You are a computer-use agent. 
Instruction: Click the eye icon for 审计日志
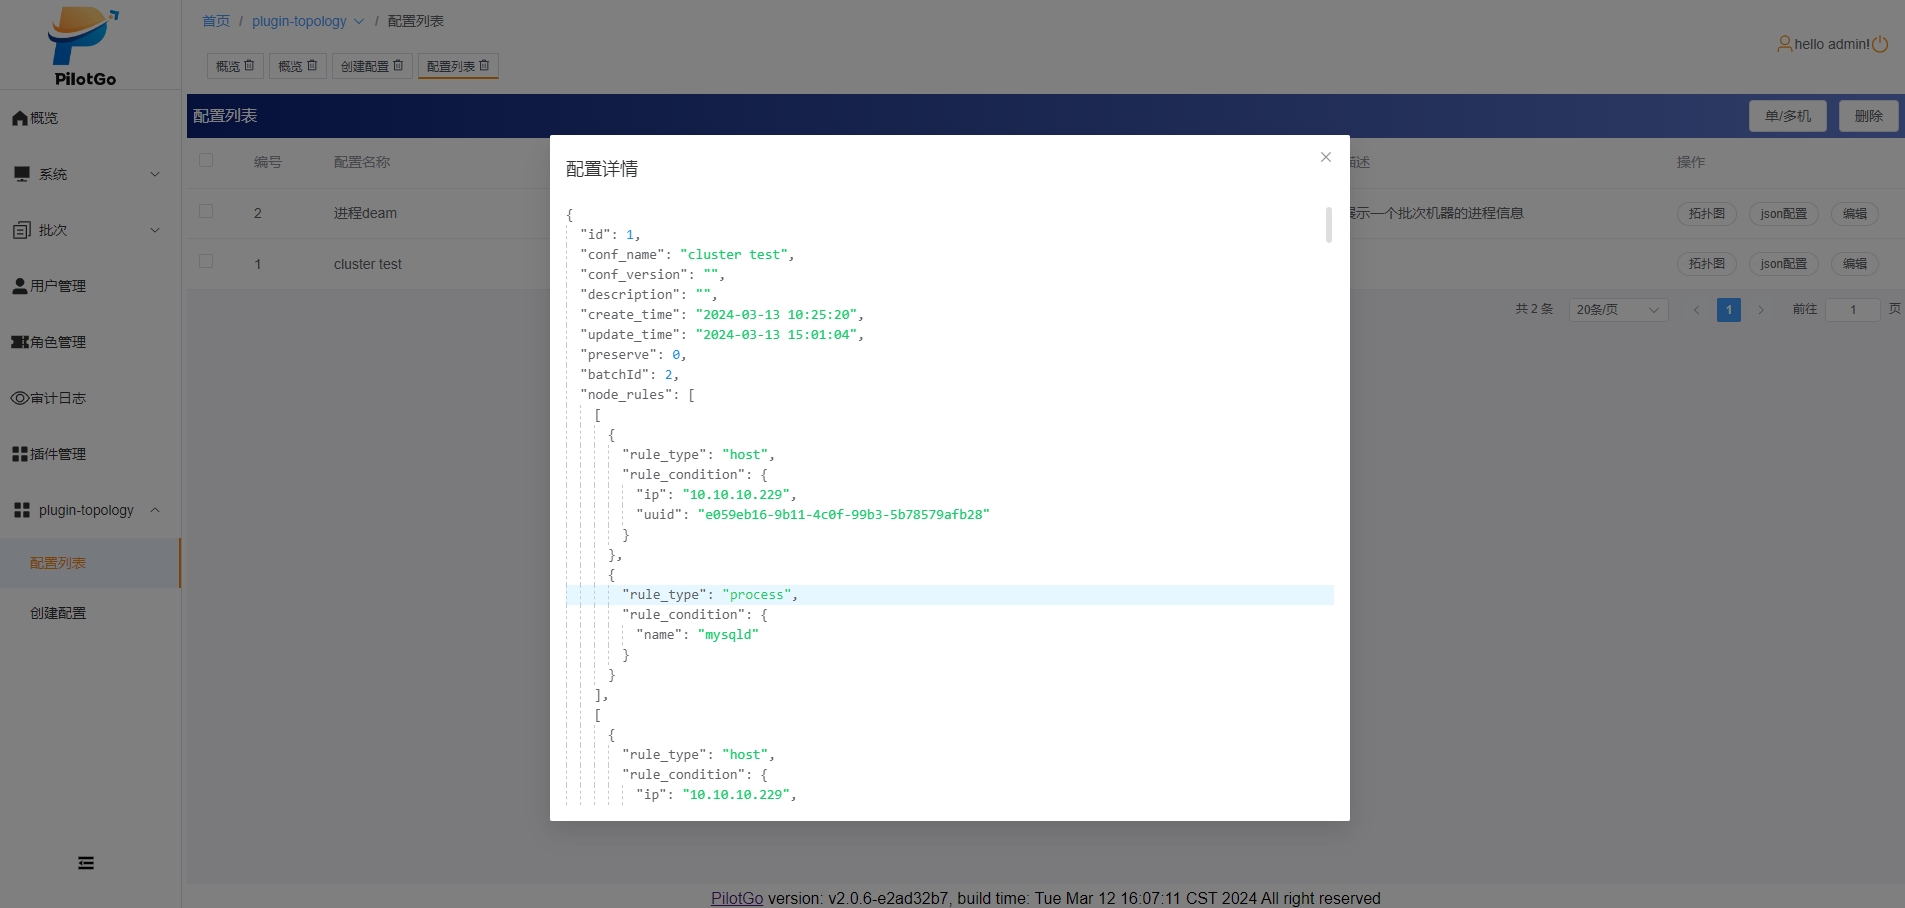(x=19, y=398)
